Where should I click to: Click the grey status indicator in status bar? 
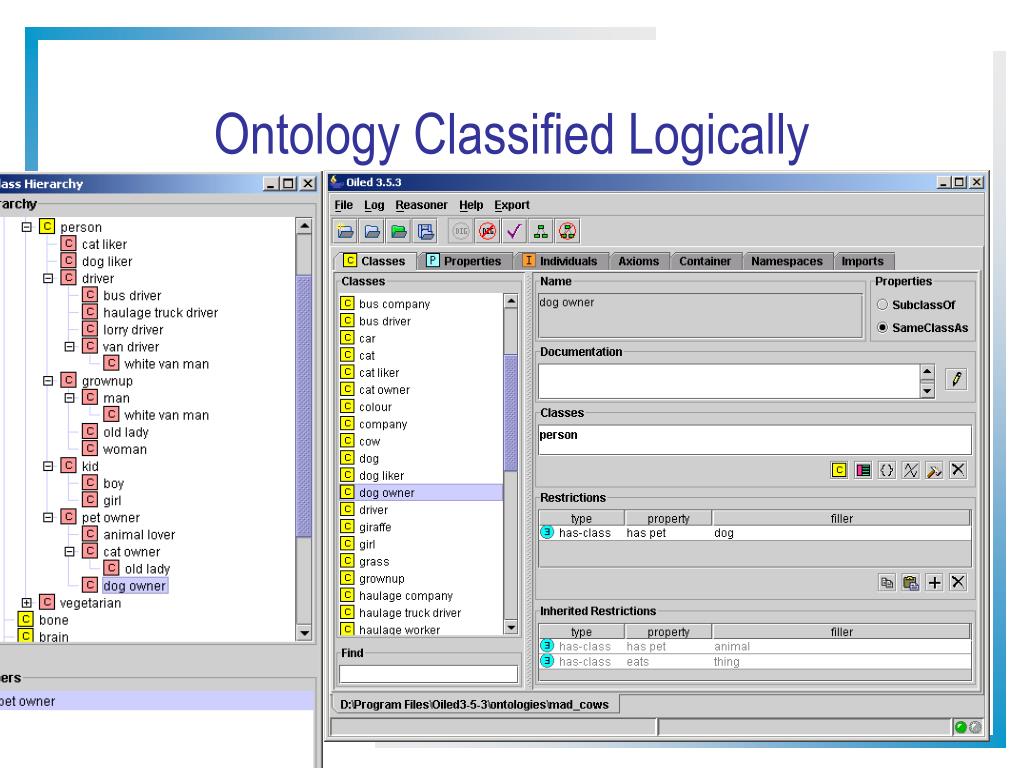[x=974, y=727]
